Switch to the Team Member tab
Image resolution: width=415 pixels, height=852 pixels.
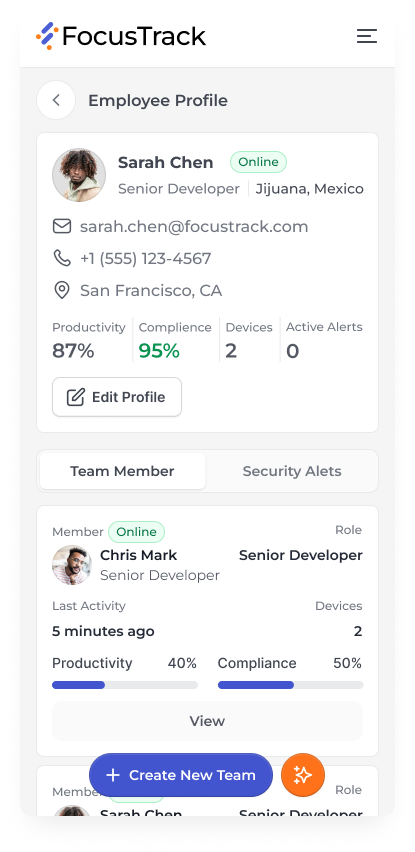pos(123,471)
